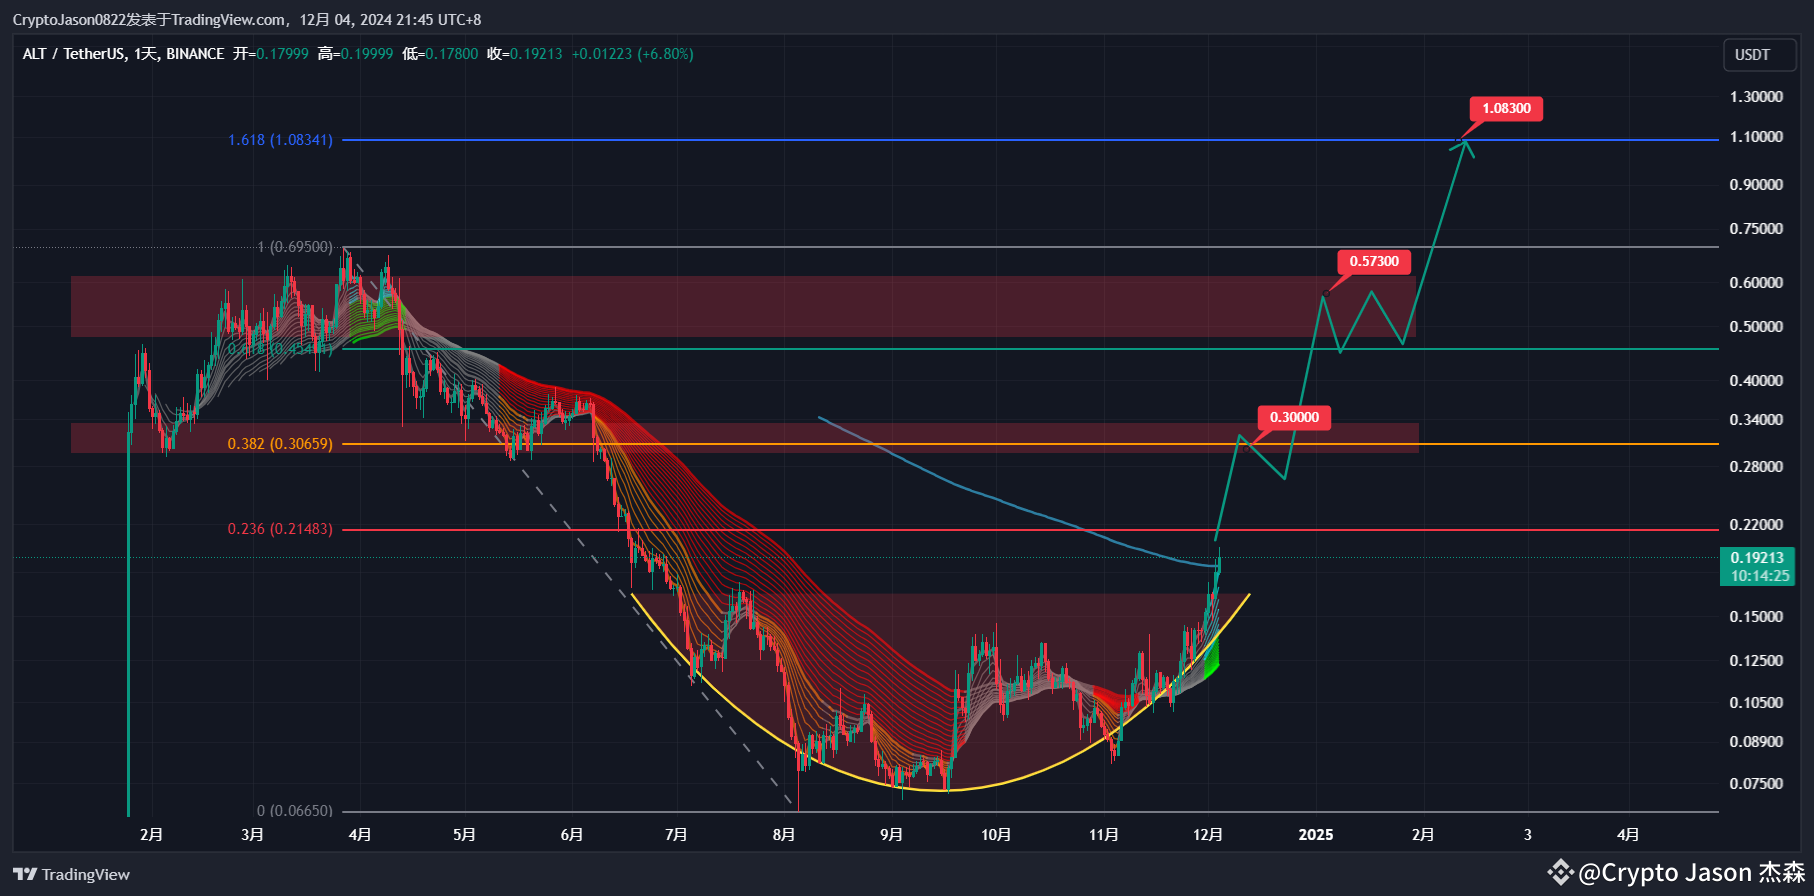Click the 0.75000 price axis label
The height and width of the screenshot is (896, 1814).
click(1756, 229)
